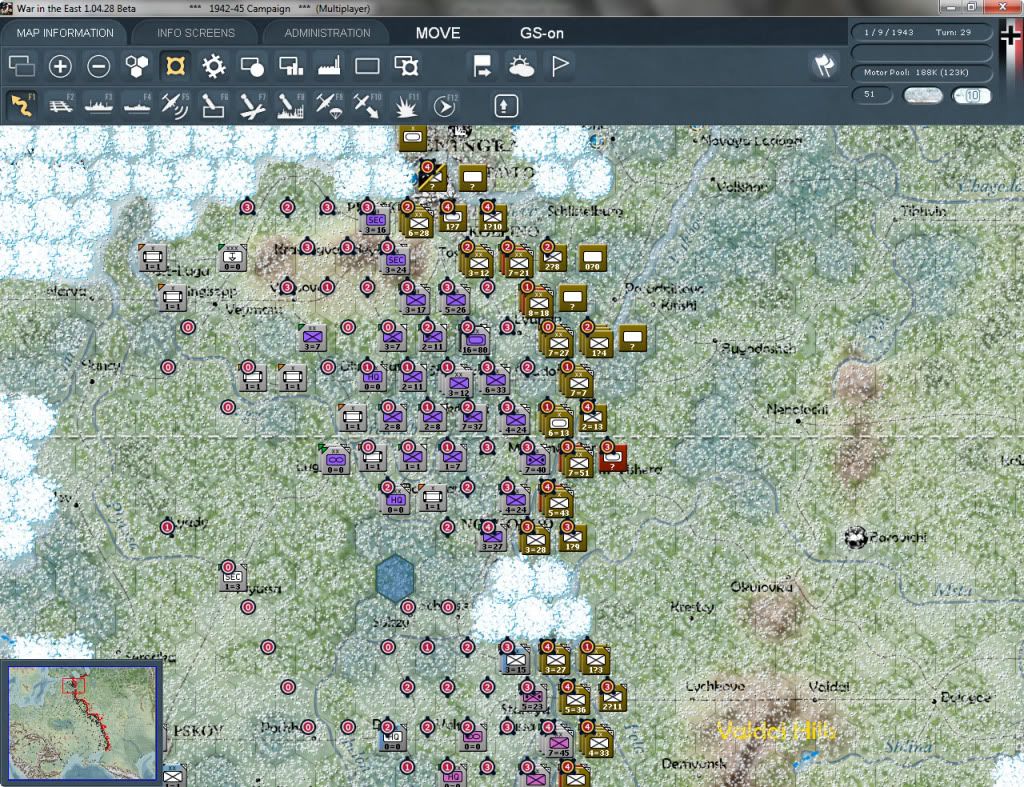Click the date and Turn 29 display
Screen dimensions: 1024x787
point(921,32)
